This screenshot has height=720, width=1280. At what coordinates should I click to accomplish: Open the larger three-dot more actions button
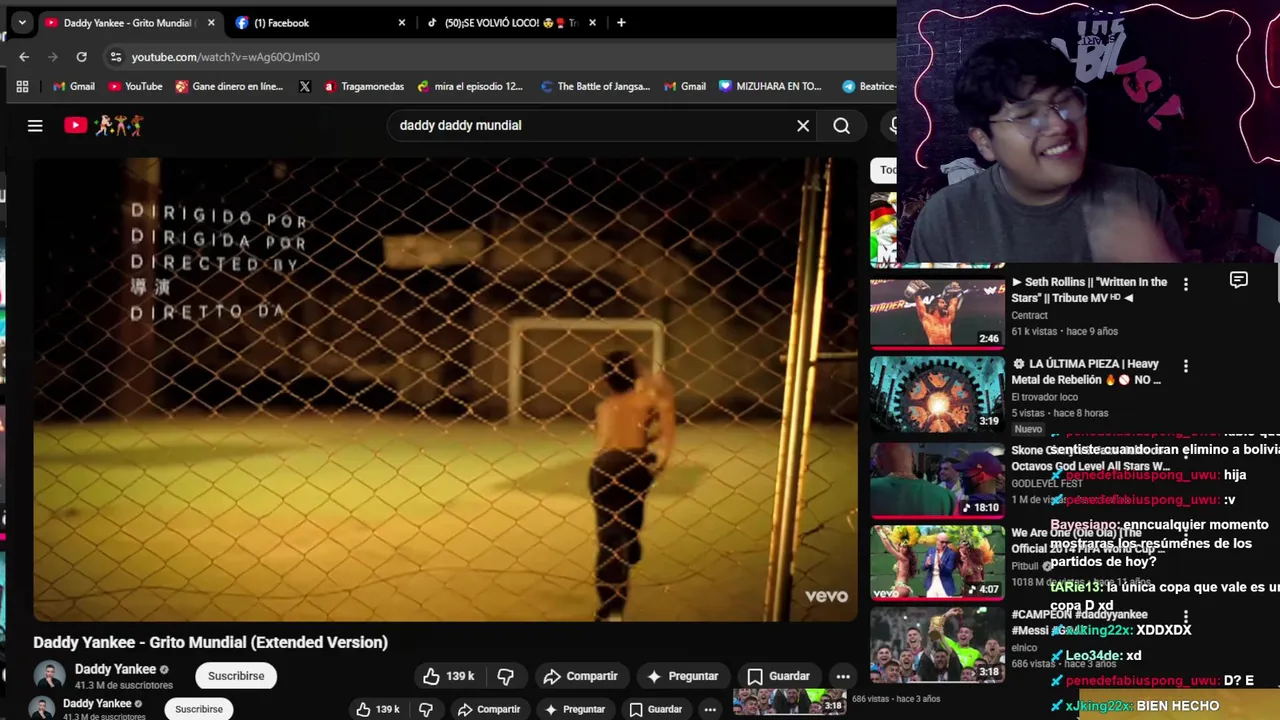(843, 676)
